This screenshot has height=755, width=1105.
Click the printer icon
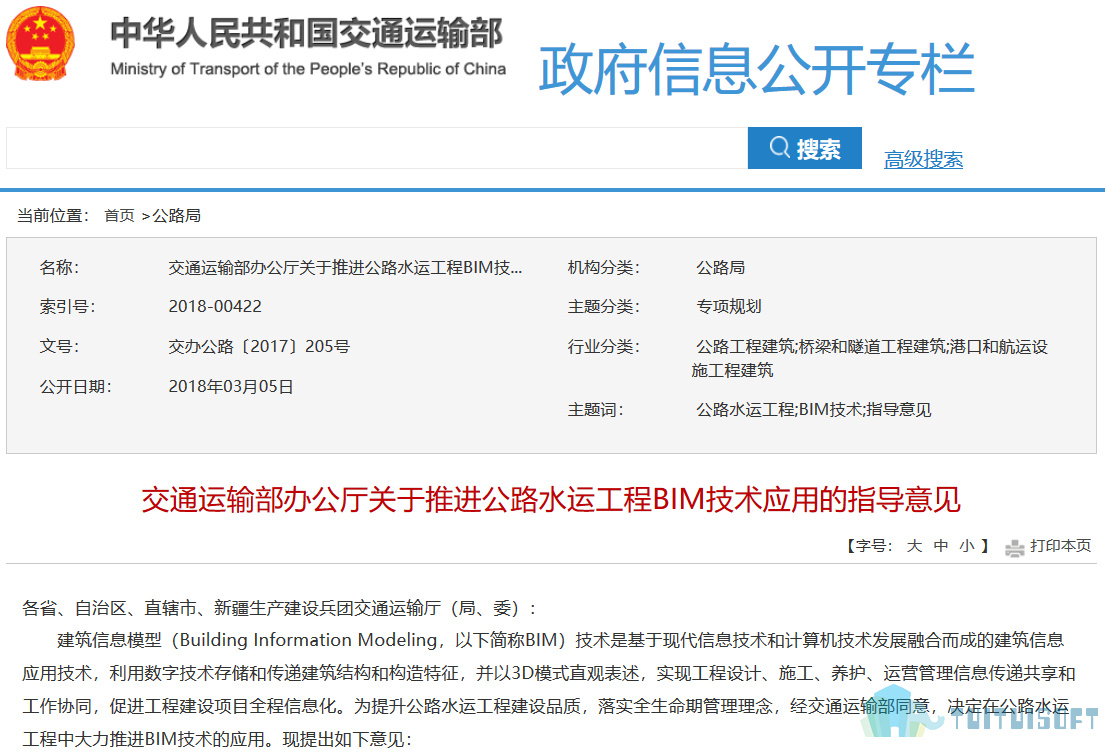click(x=1014, y=548)
